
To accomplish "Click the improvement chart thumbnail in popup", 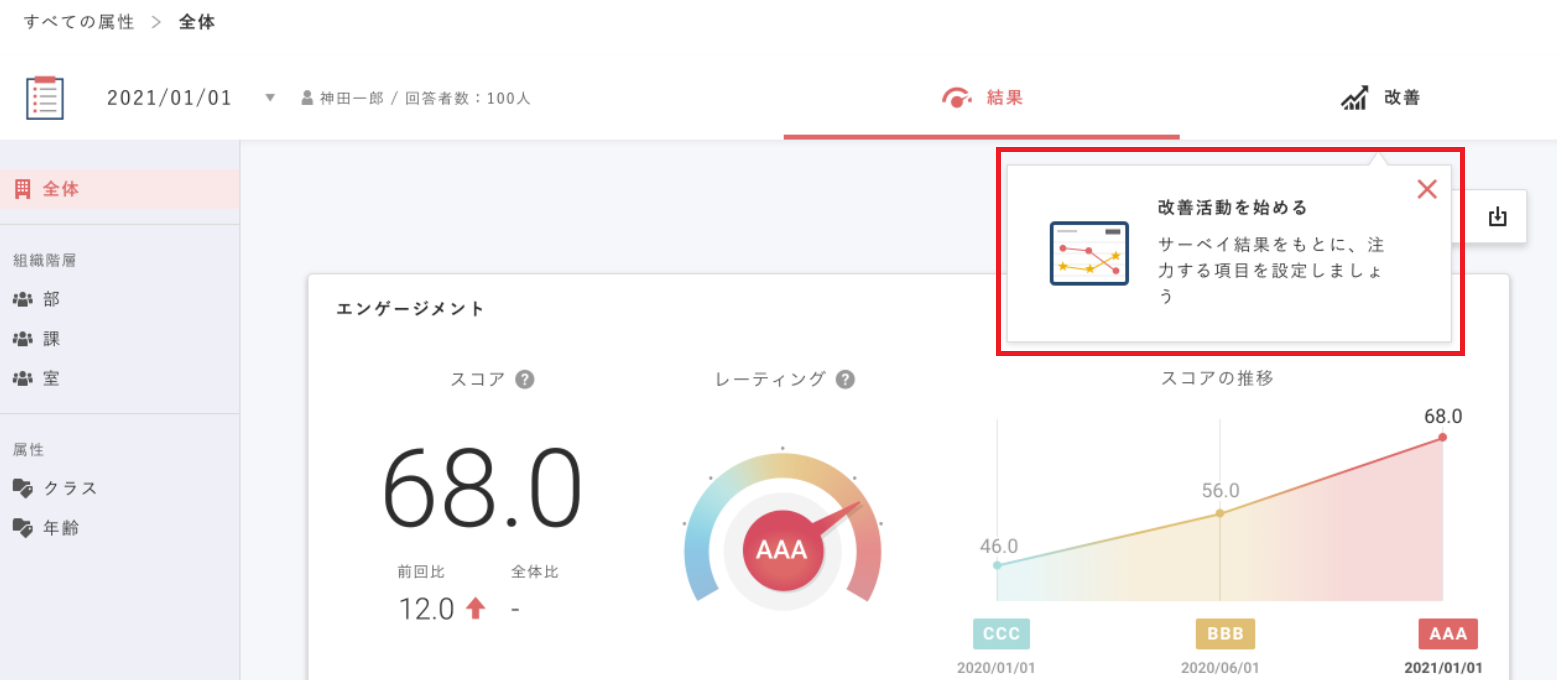I will coord(1089,254).
